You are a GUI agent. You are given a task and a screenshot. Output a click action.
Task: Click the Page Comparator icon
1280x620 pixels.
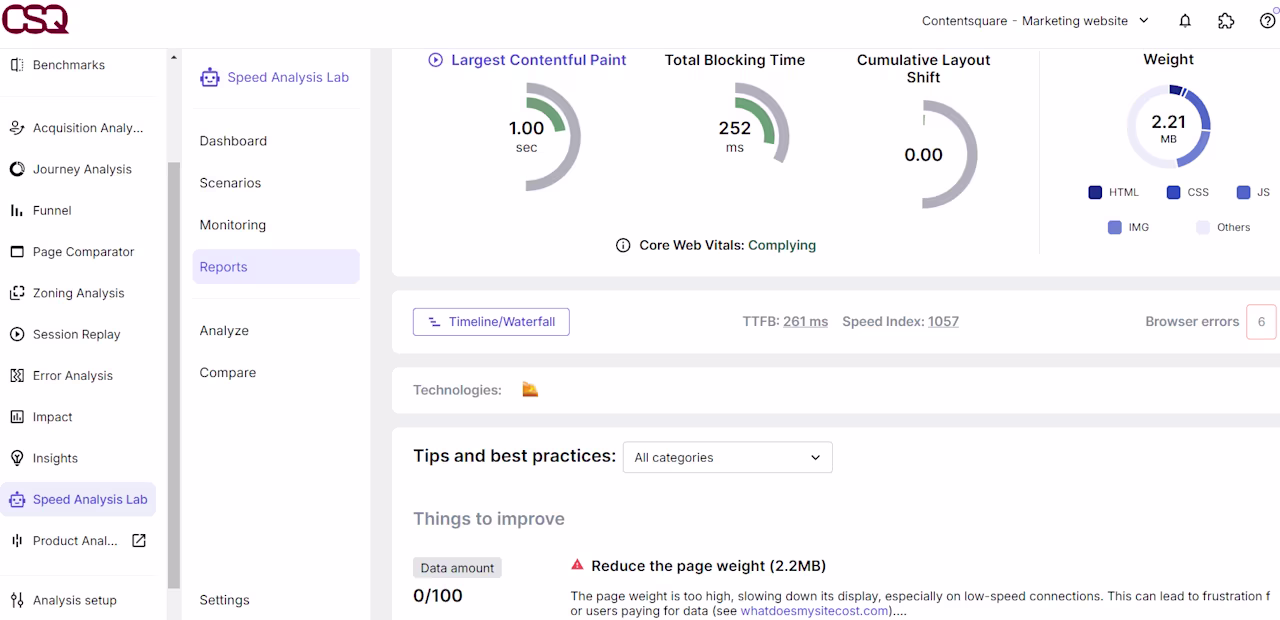pyautogui.click(x=17, y=252)
